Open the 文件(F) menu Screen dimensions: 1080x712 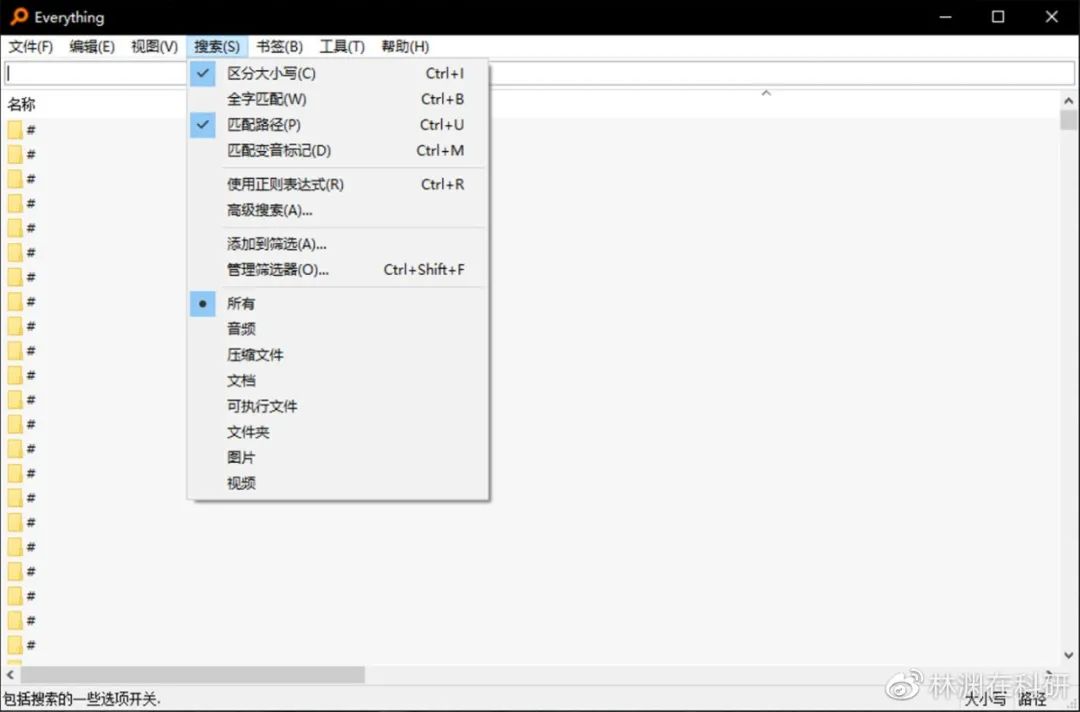[31, 47]
